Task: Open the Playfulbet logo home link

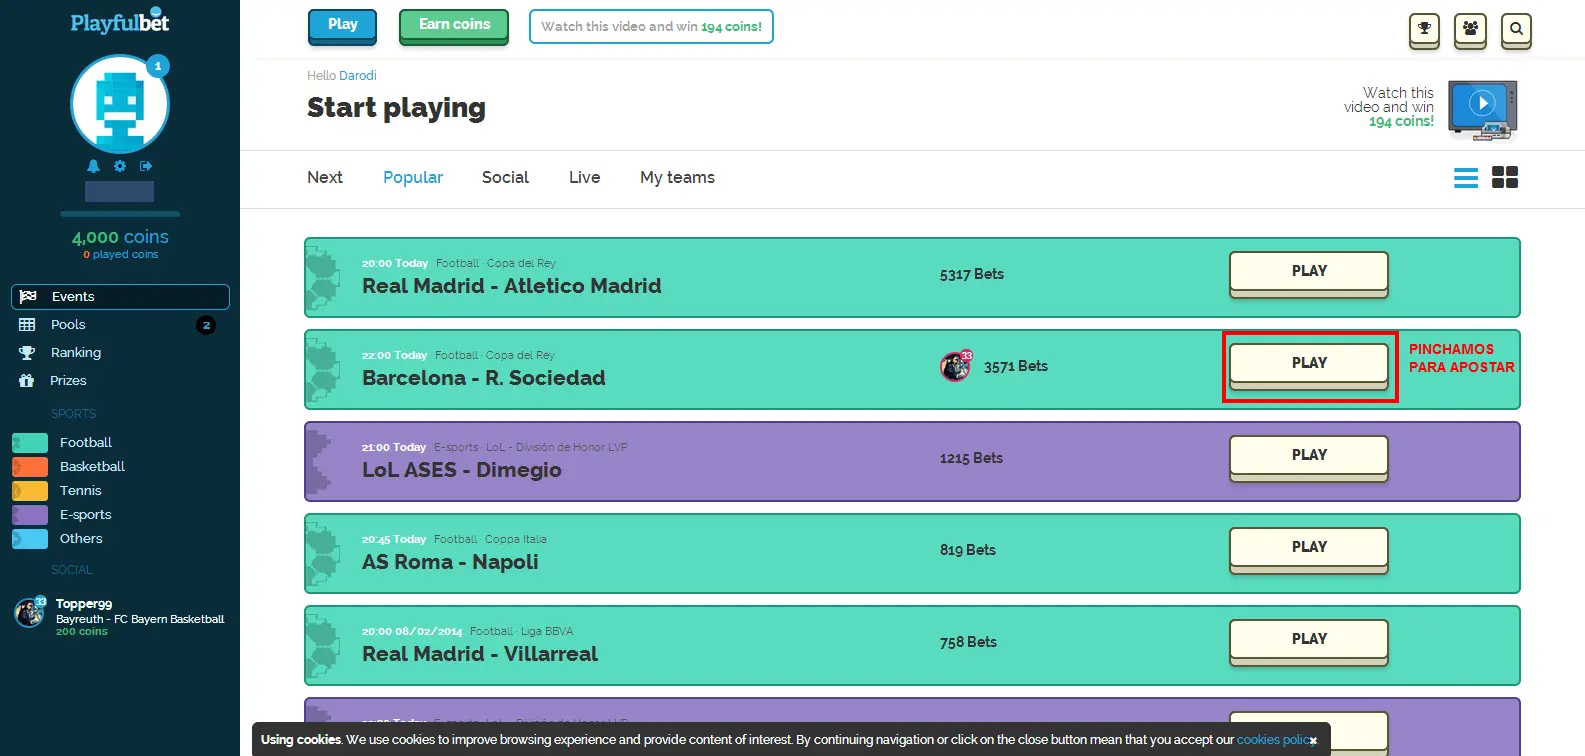Action: tap(120, 22)
